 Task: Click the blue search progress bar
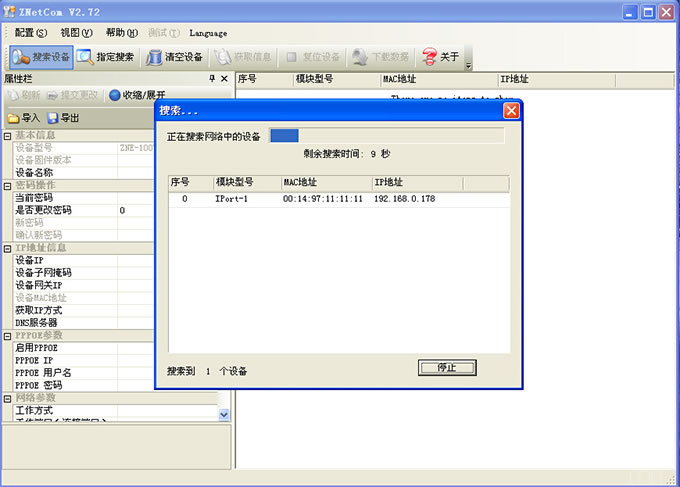(x=285, y=136)
